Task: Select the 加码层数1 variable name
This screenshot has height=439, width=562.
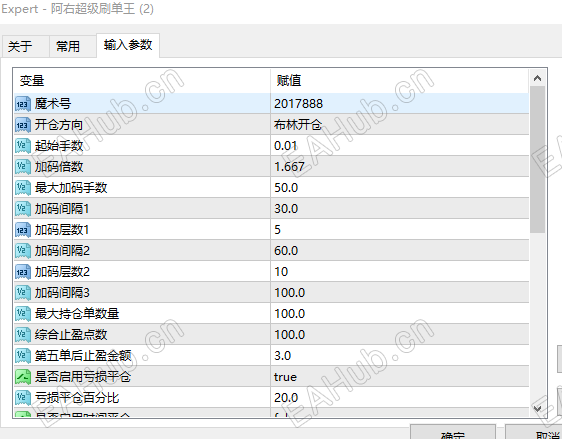Action: [62, 230]
